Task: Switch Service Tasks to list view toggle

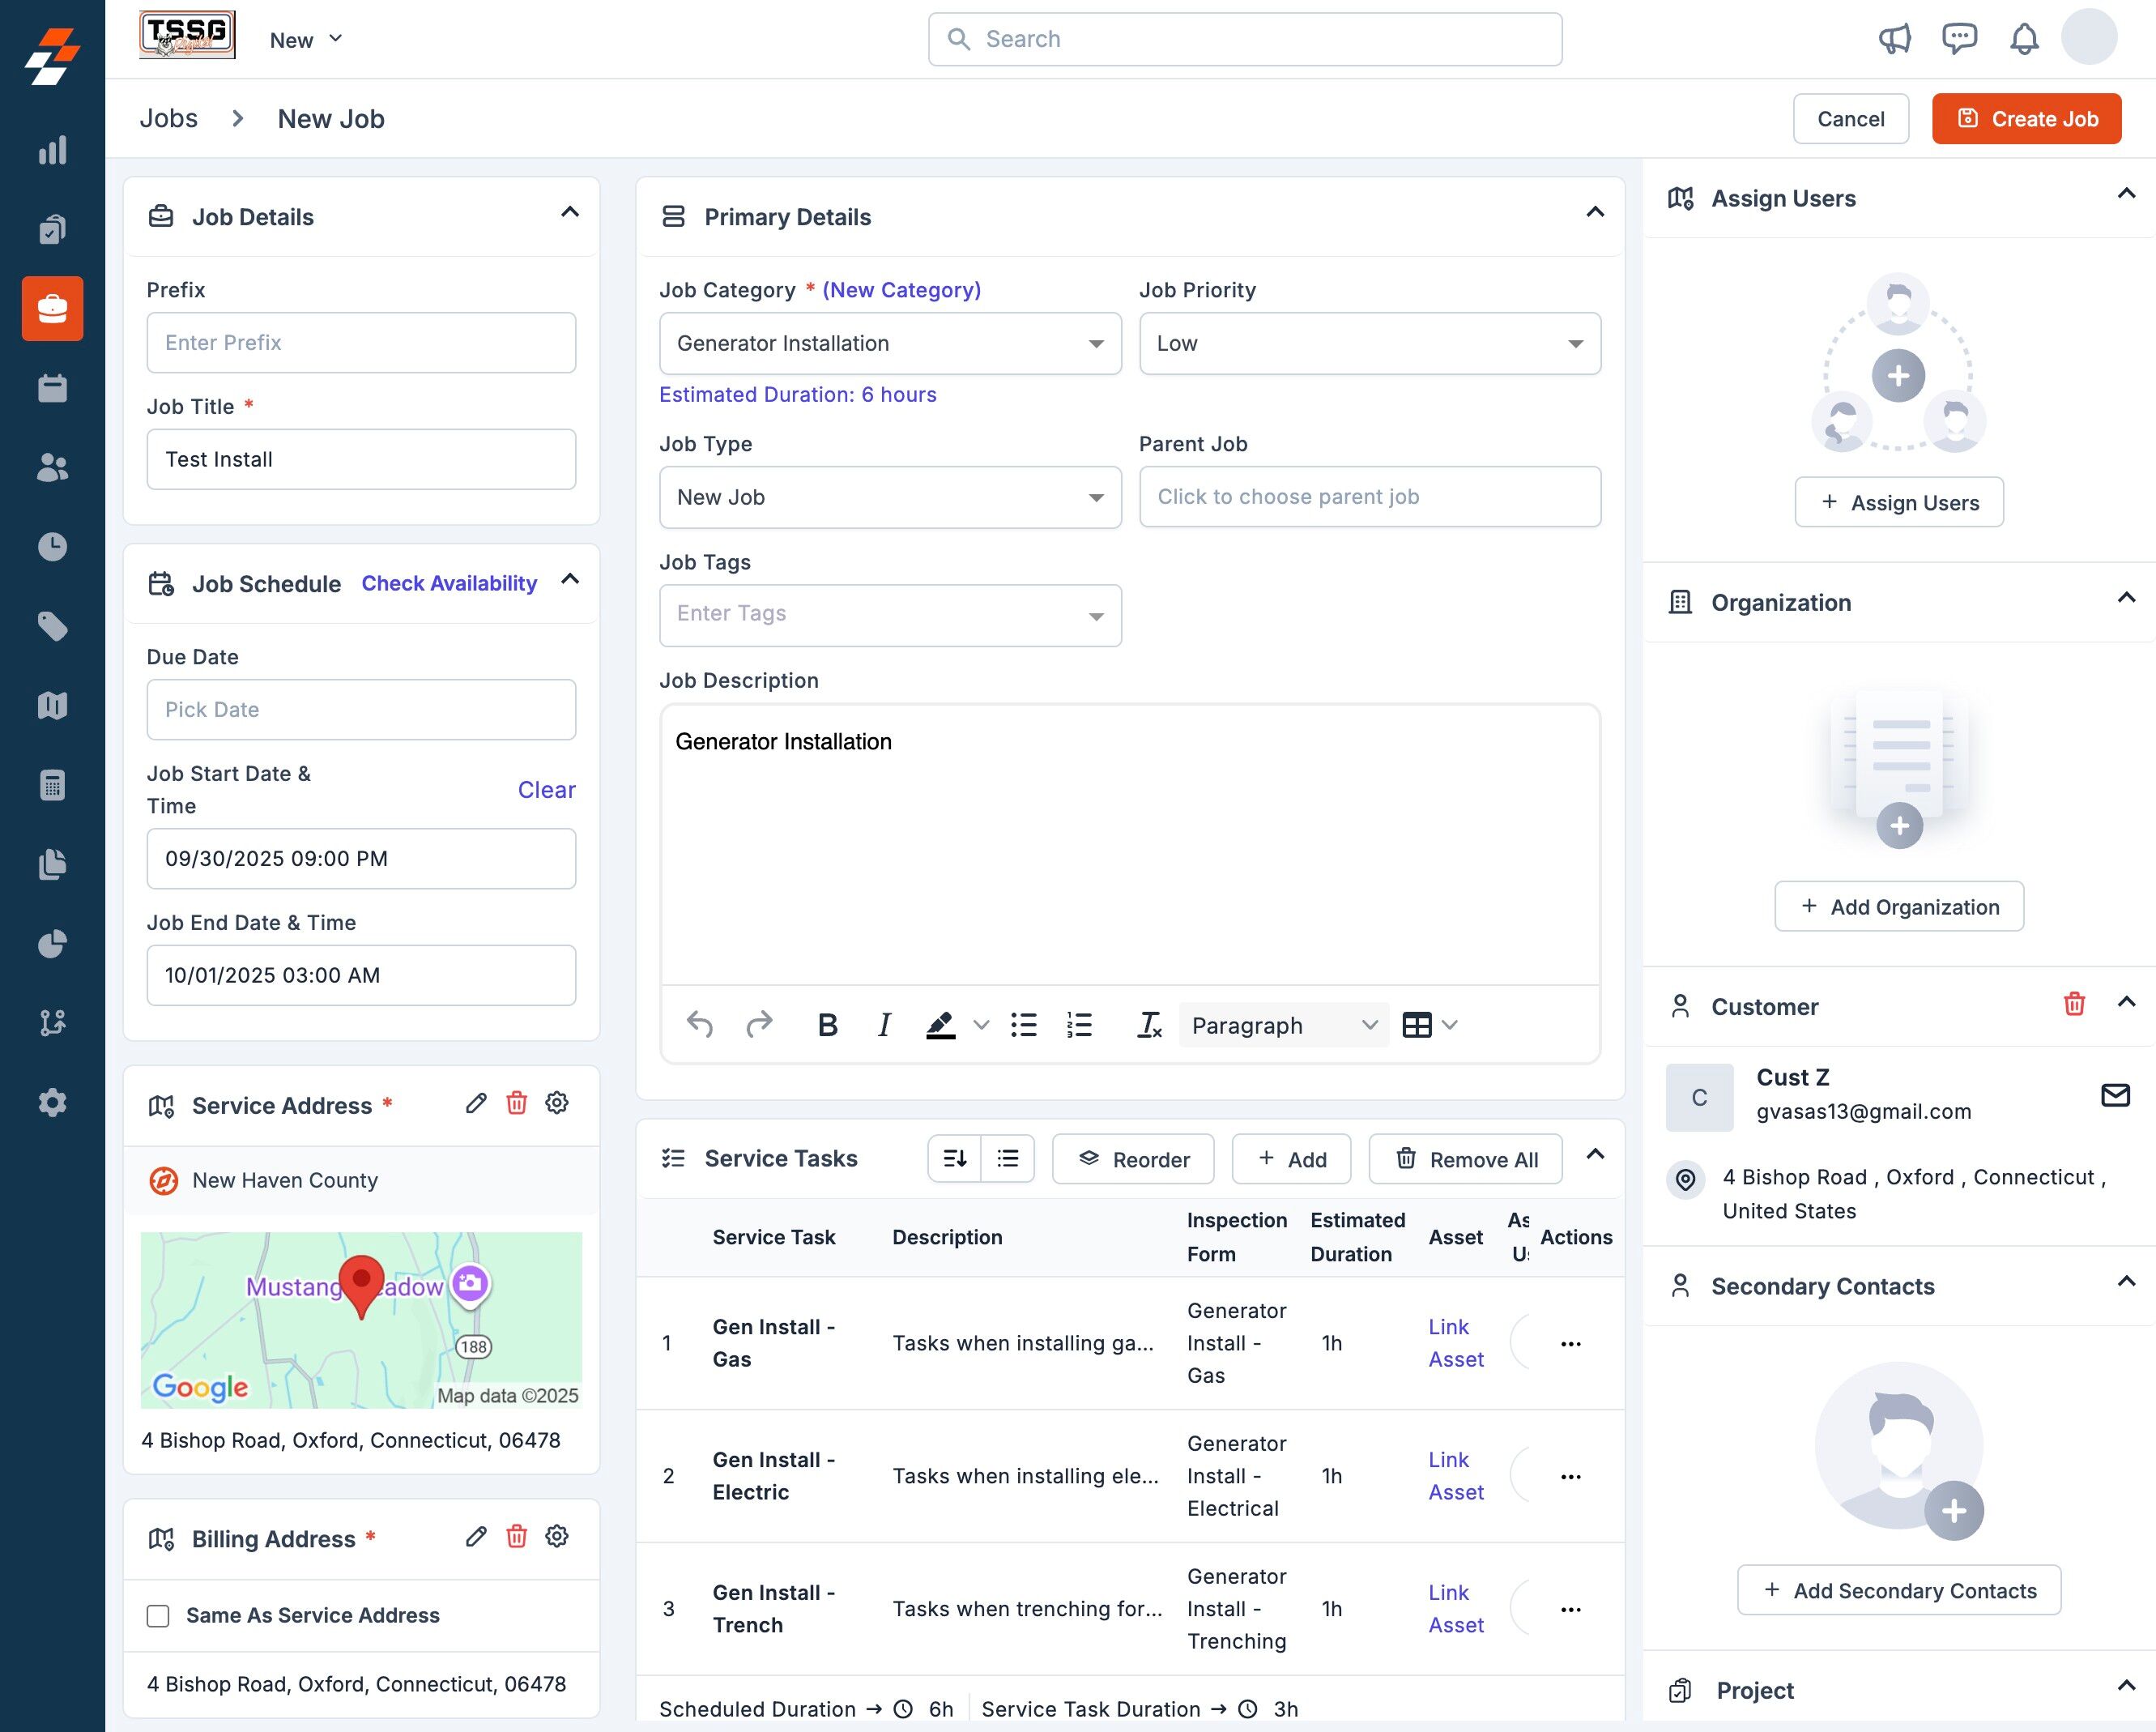Action: [x=1008, y=1159]
